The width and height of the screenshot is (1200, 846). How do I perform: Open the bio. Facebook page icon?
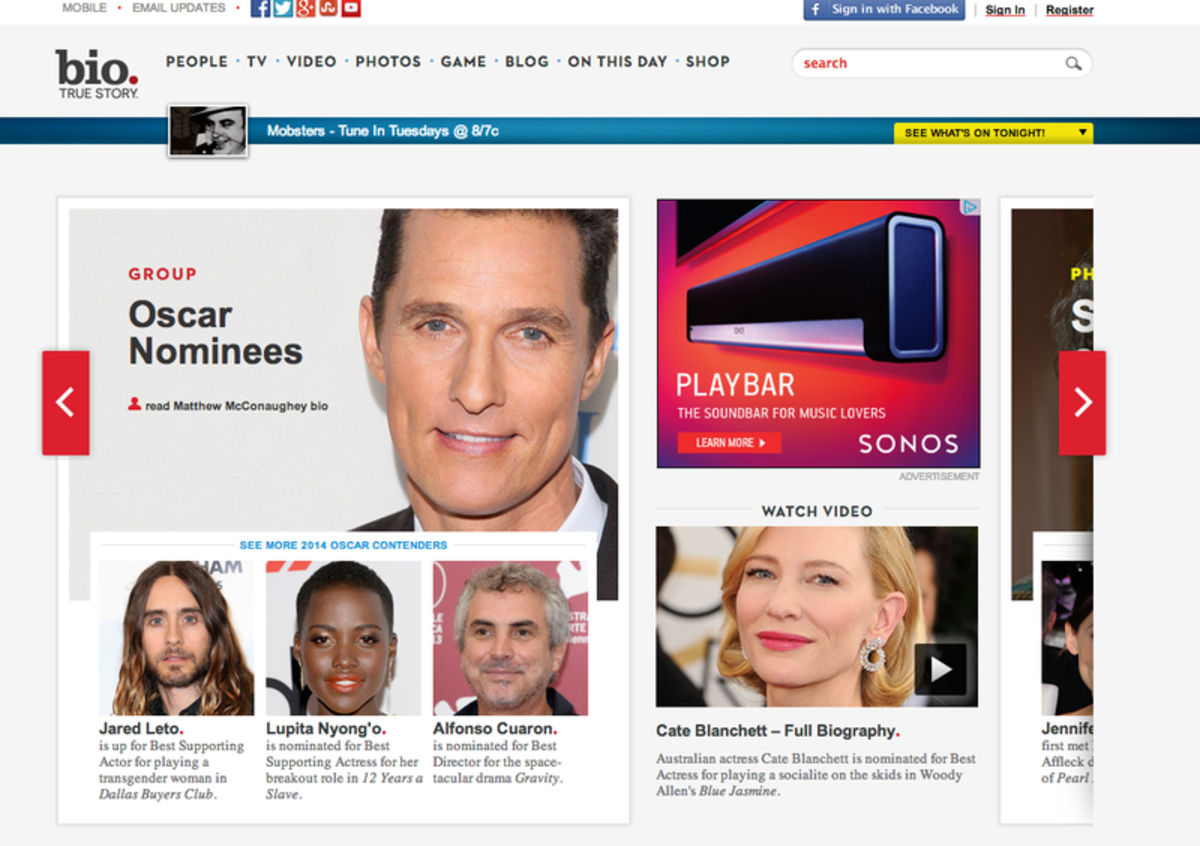pos(259,8)
